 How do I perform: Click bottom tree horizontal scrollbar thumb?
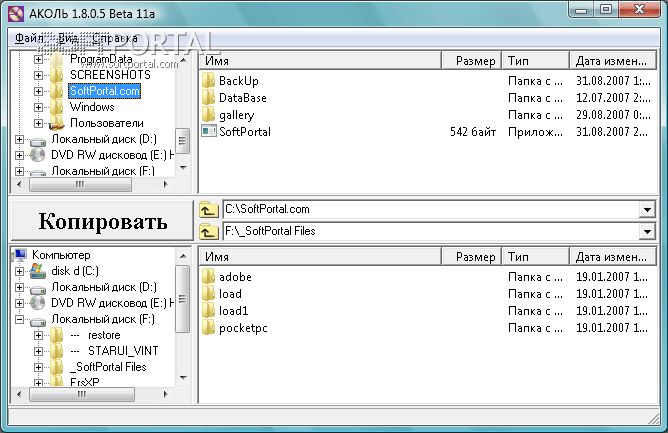point(82,394)
